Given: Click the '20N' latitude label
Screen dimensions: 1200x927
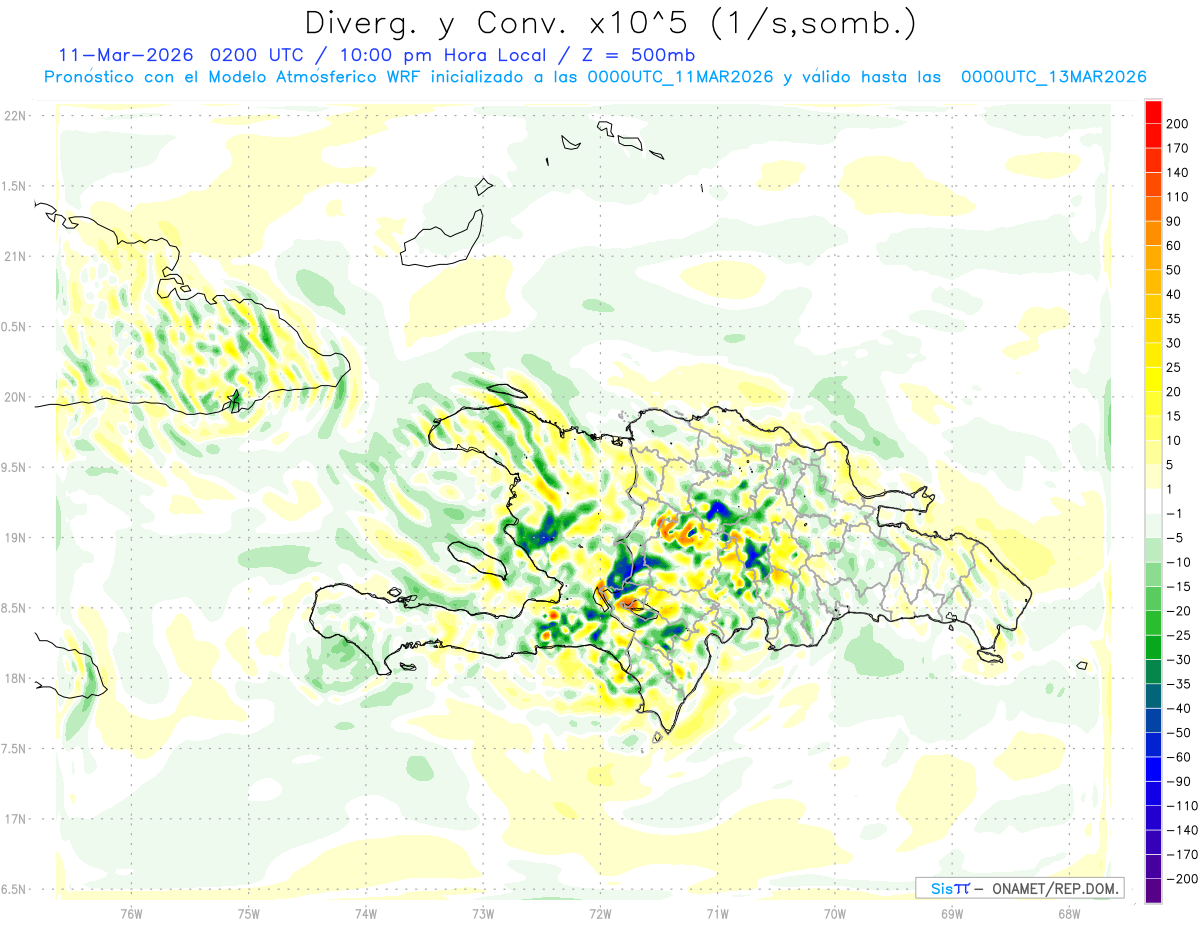Looking at the screenshot, I should pos(15,397).
